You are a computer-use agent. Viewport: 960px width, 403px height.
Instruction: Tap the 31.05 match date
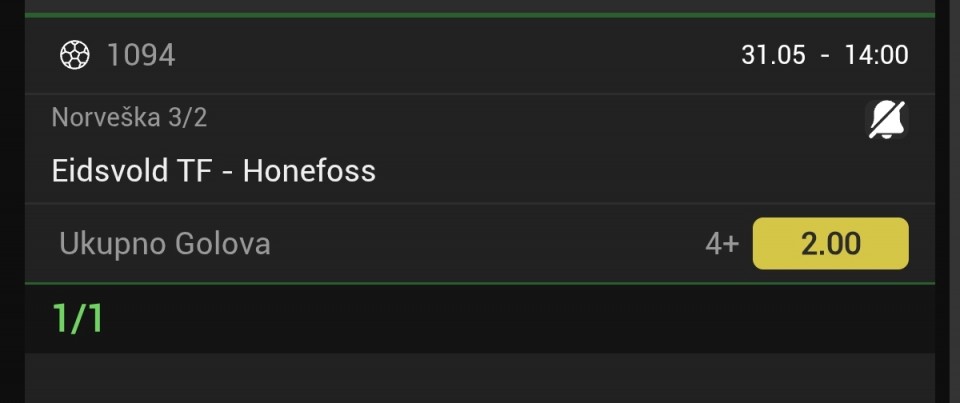773,55
